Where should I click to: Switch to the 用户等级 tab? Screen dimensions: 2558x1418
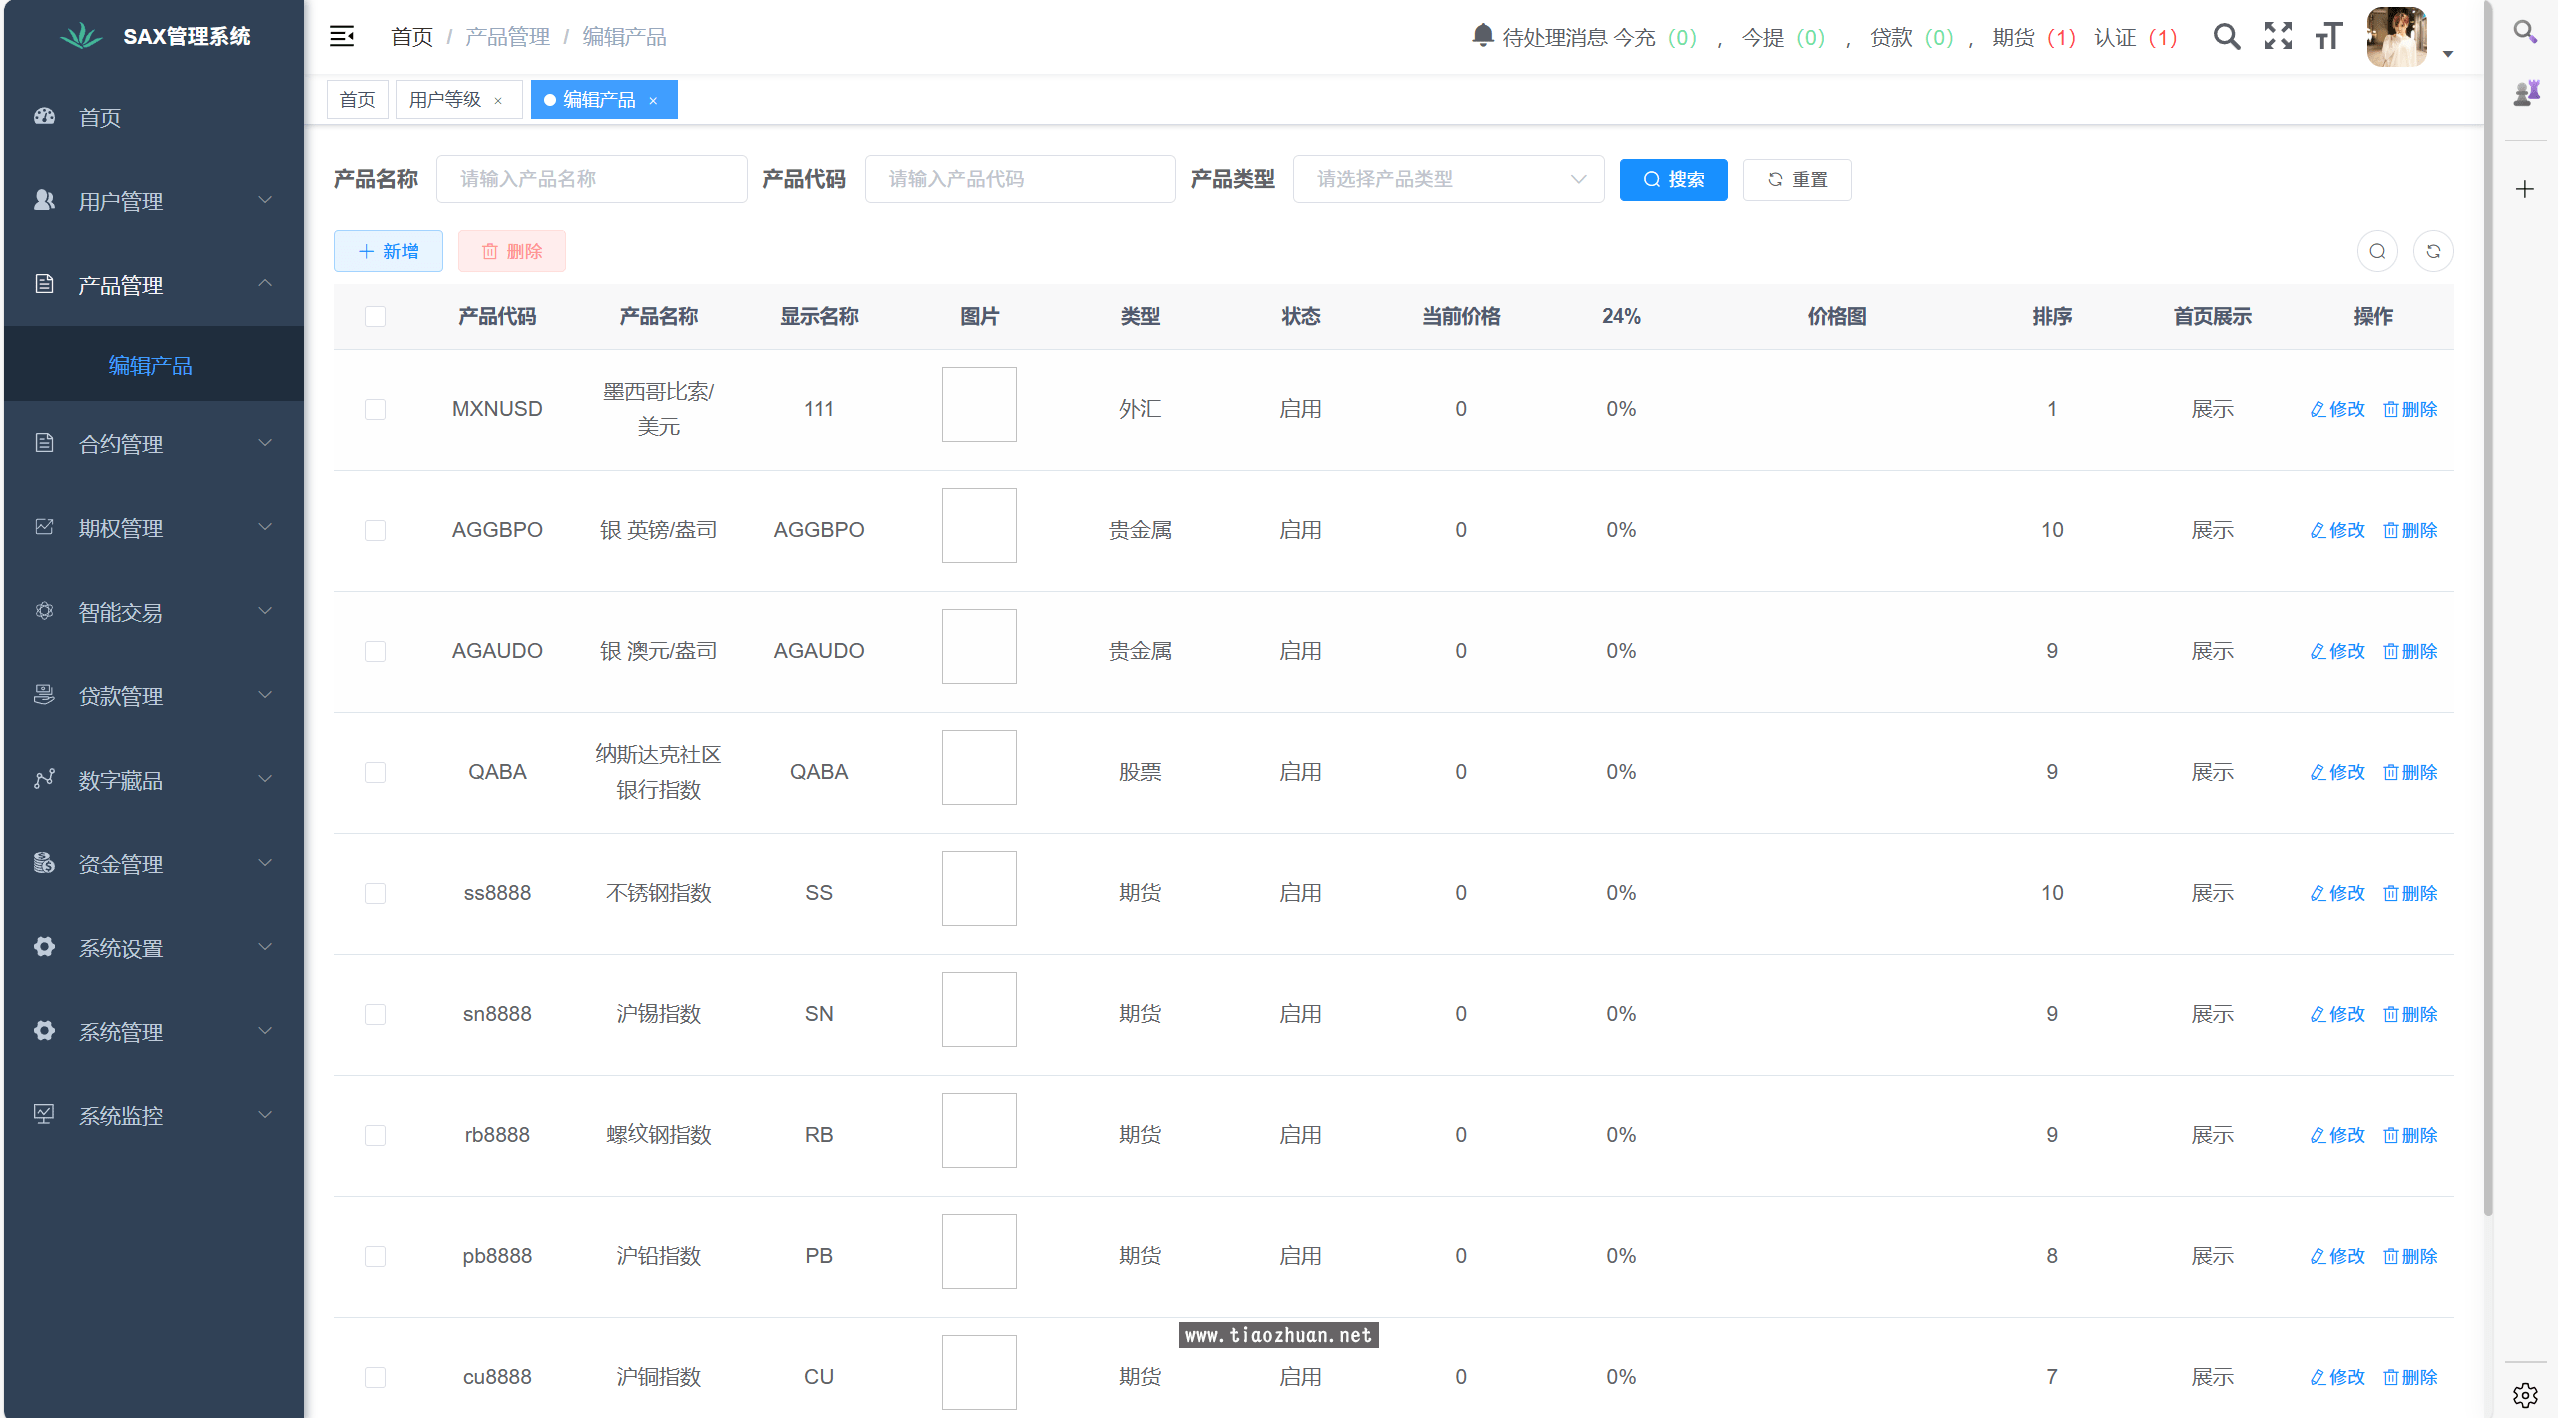445,100
